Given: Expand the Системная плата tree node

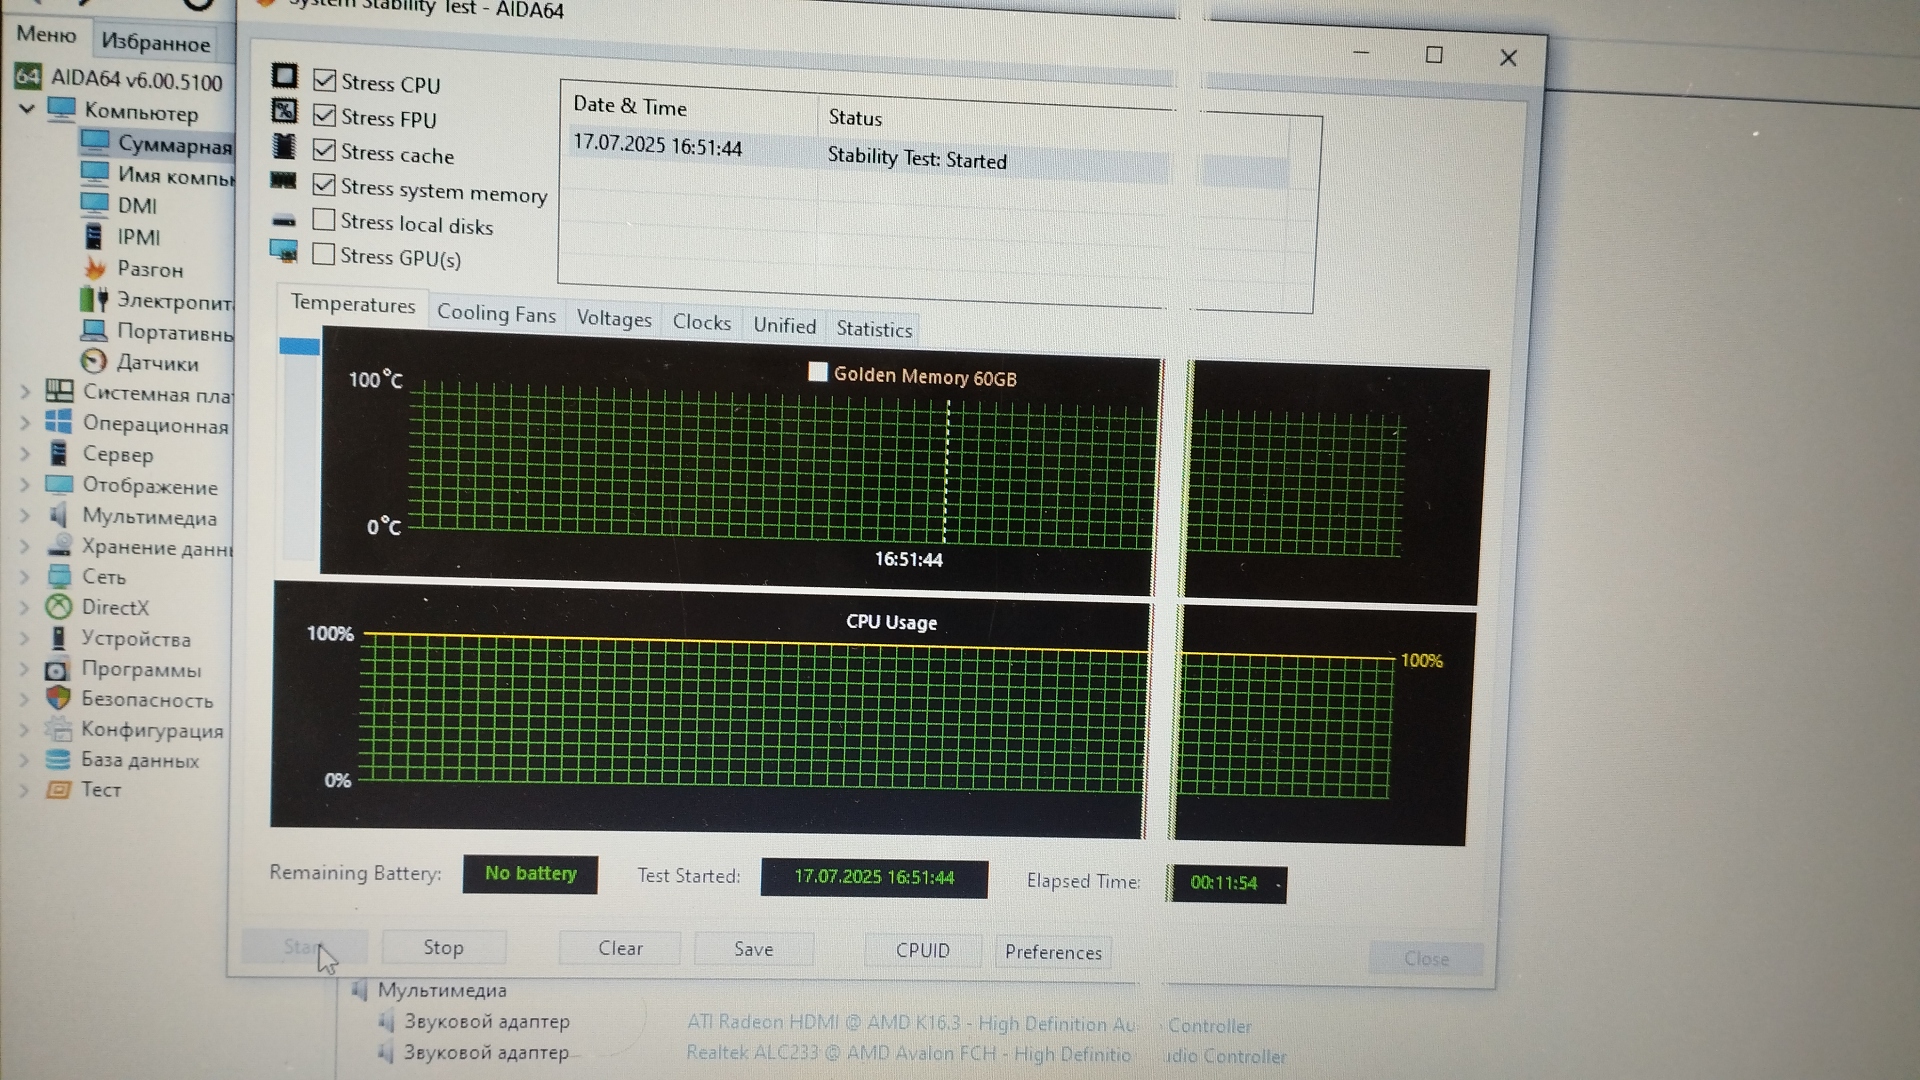Looking at the screenshot, I should 25,393.
